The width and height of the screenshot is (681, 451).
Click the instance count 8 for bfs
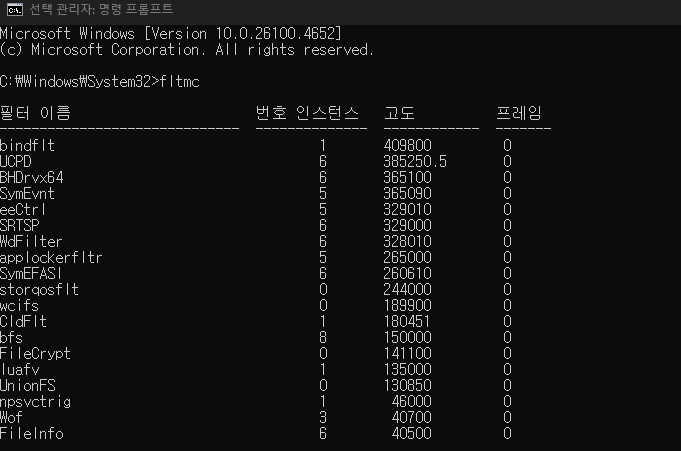pos(323,337)
